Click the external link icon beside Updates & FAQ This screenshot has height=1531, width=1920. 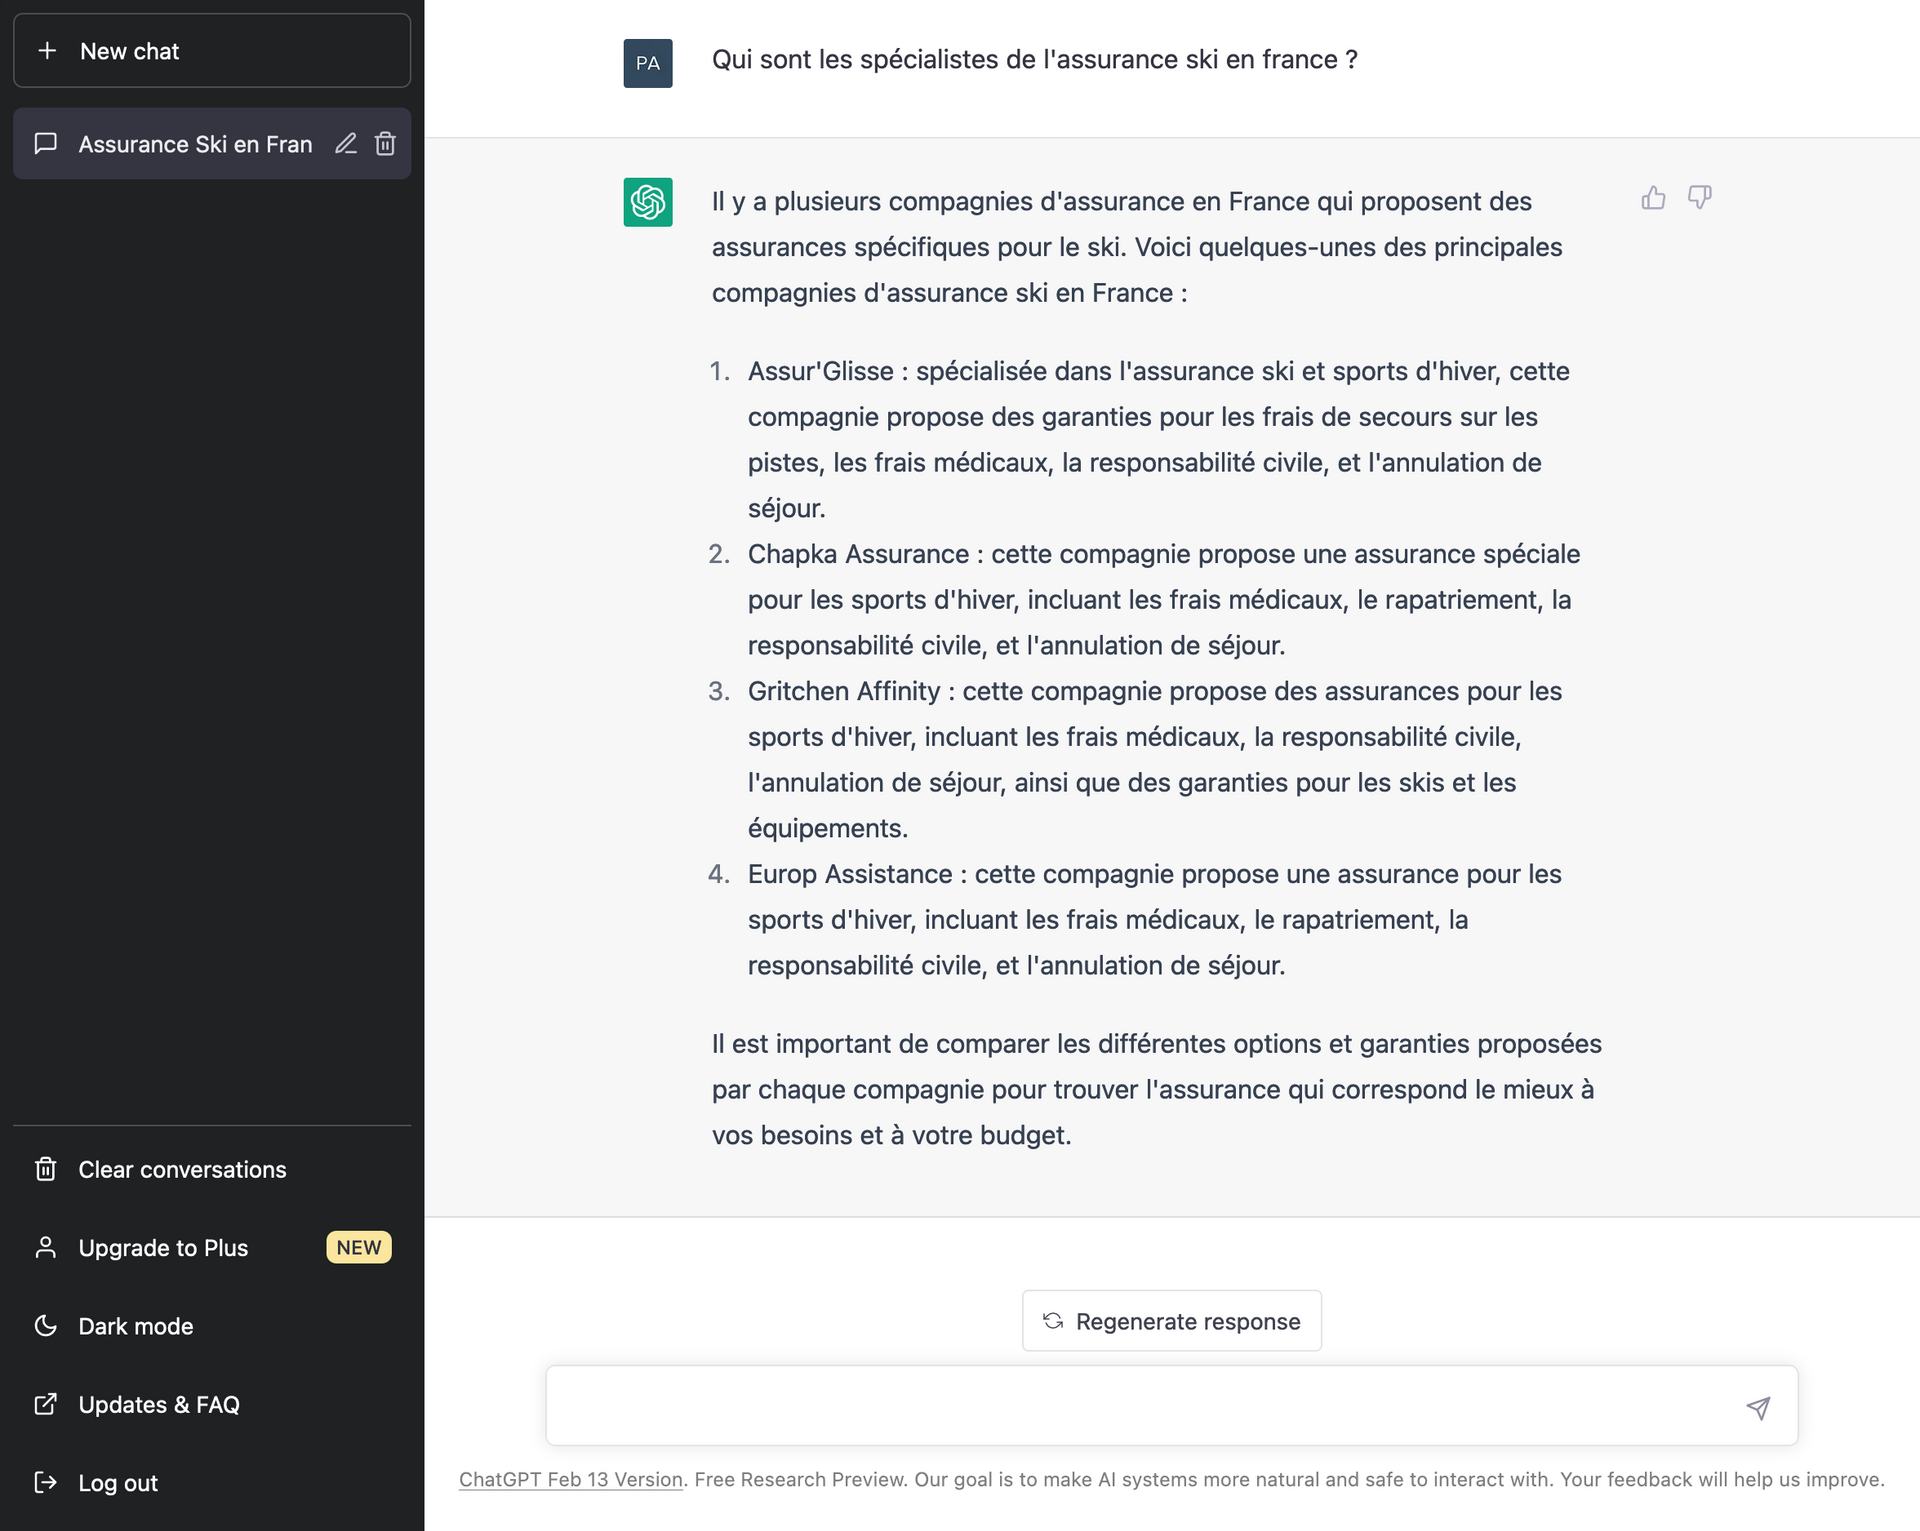(x=46, y=1404)
